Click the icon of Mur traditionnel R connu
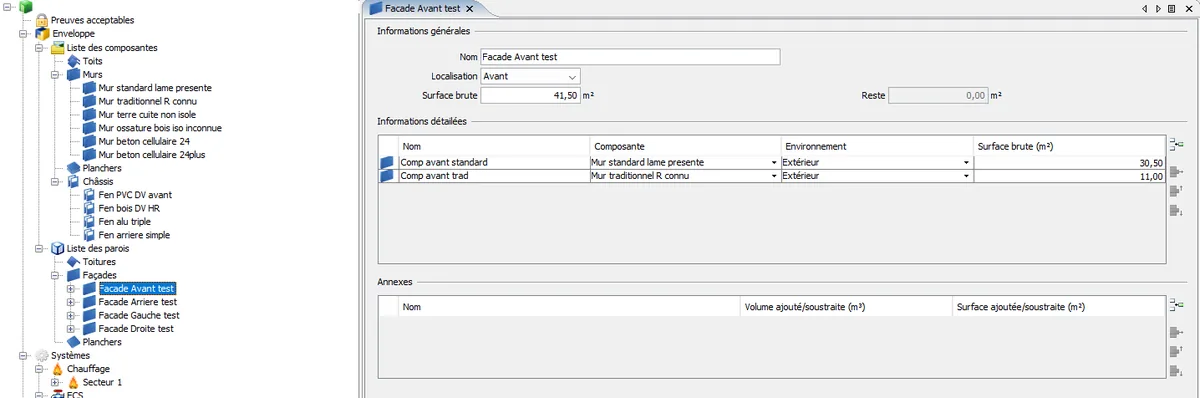 [90, 101]
